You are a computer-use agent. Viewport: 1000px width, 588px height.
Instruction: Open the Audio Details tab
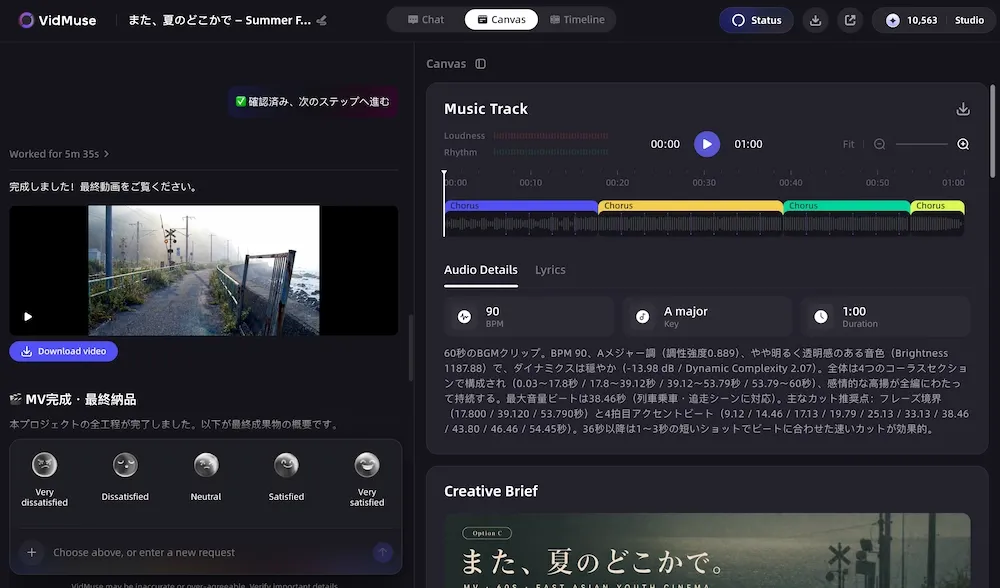tap(481, 270)
